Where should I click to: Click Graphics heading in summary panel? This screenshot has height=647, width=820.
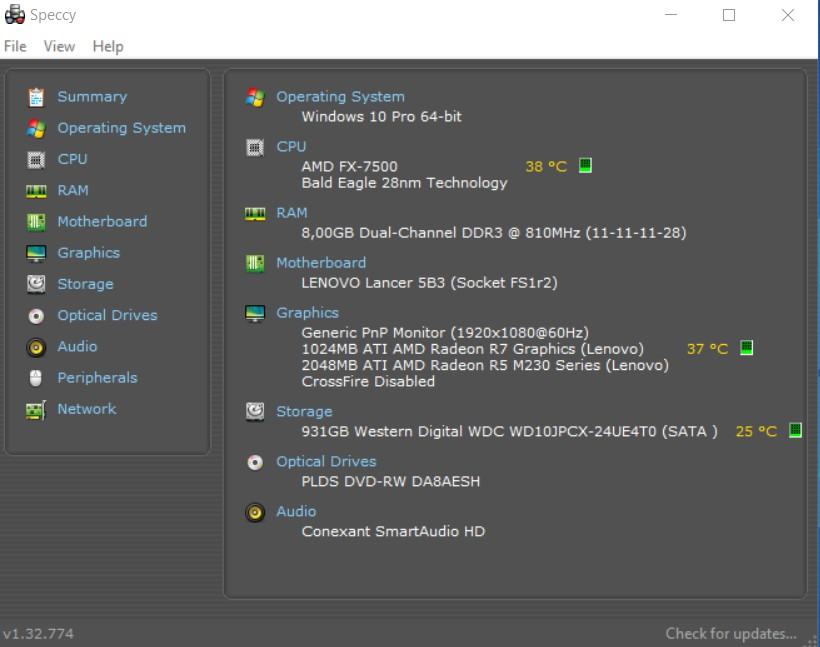[x=307, y=313]
